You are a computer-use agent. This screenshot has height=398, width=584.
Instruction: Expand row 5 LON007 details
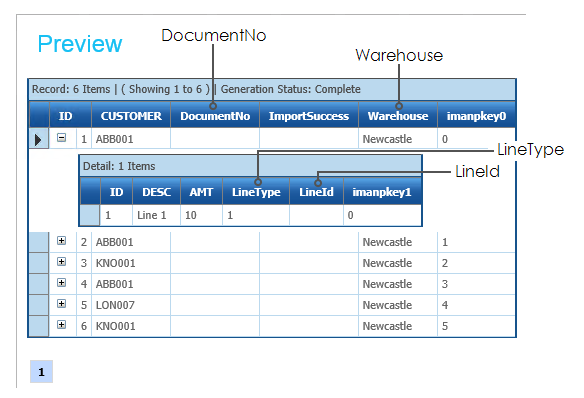(61, 304)
